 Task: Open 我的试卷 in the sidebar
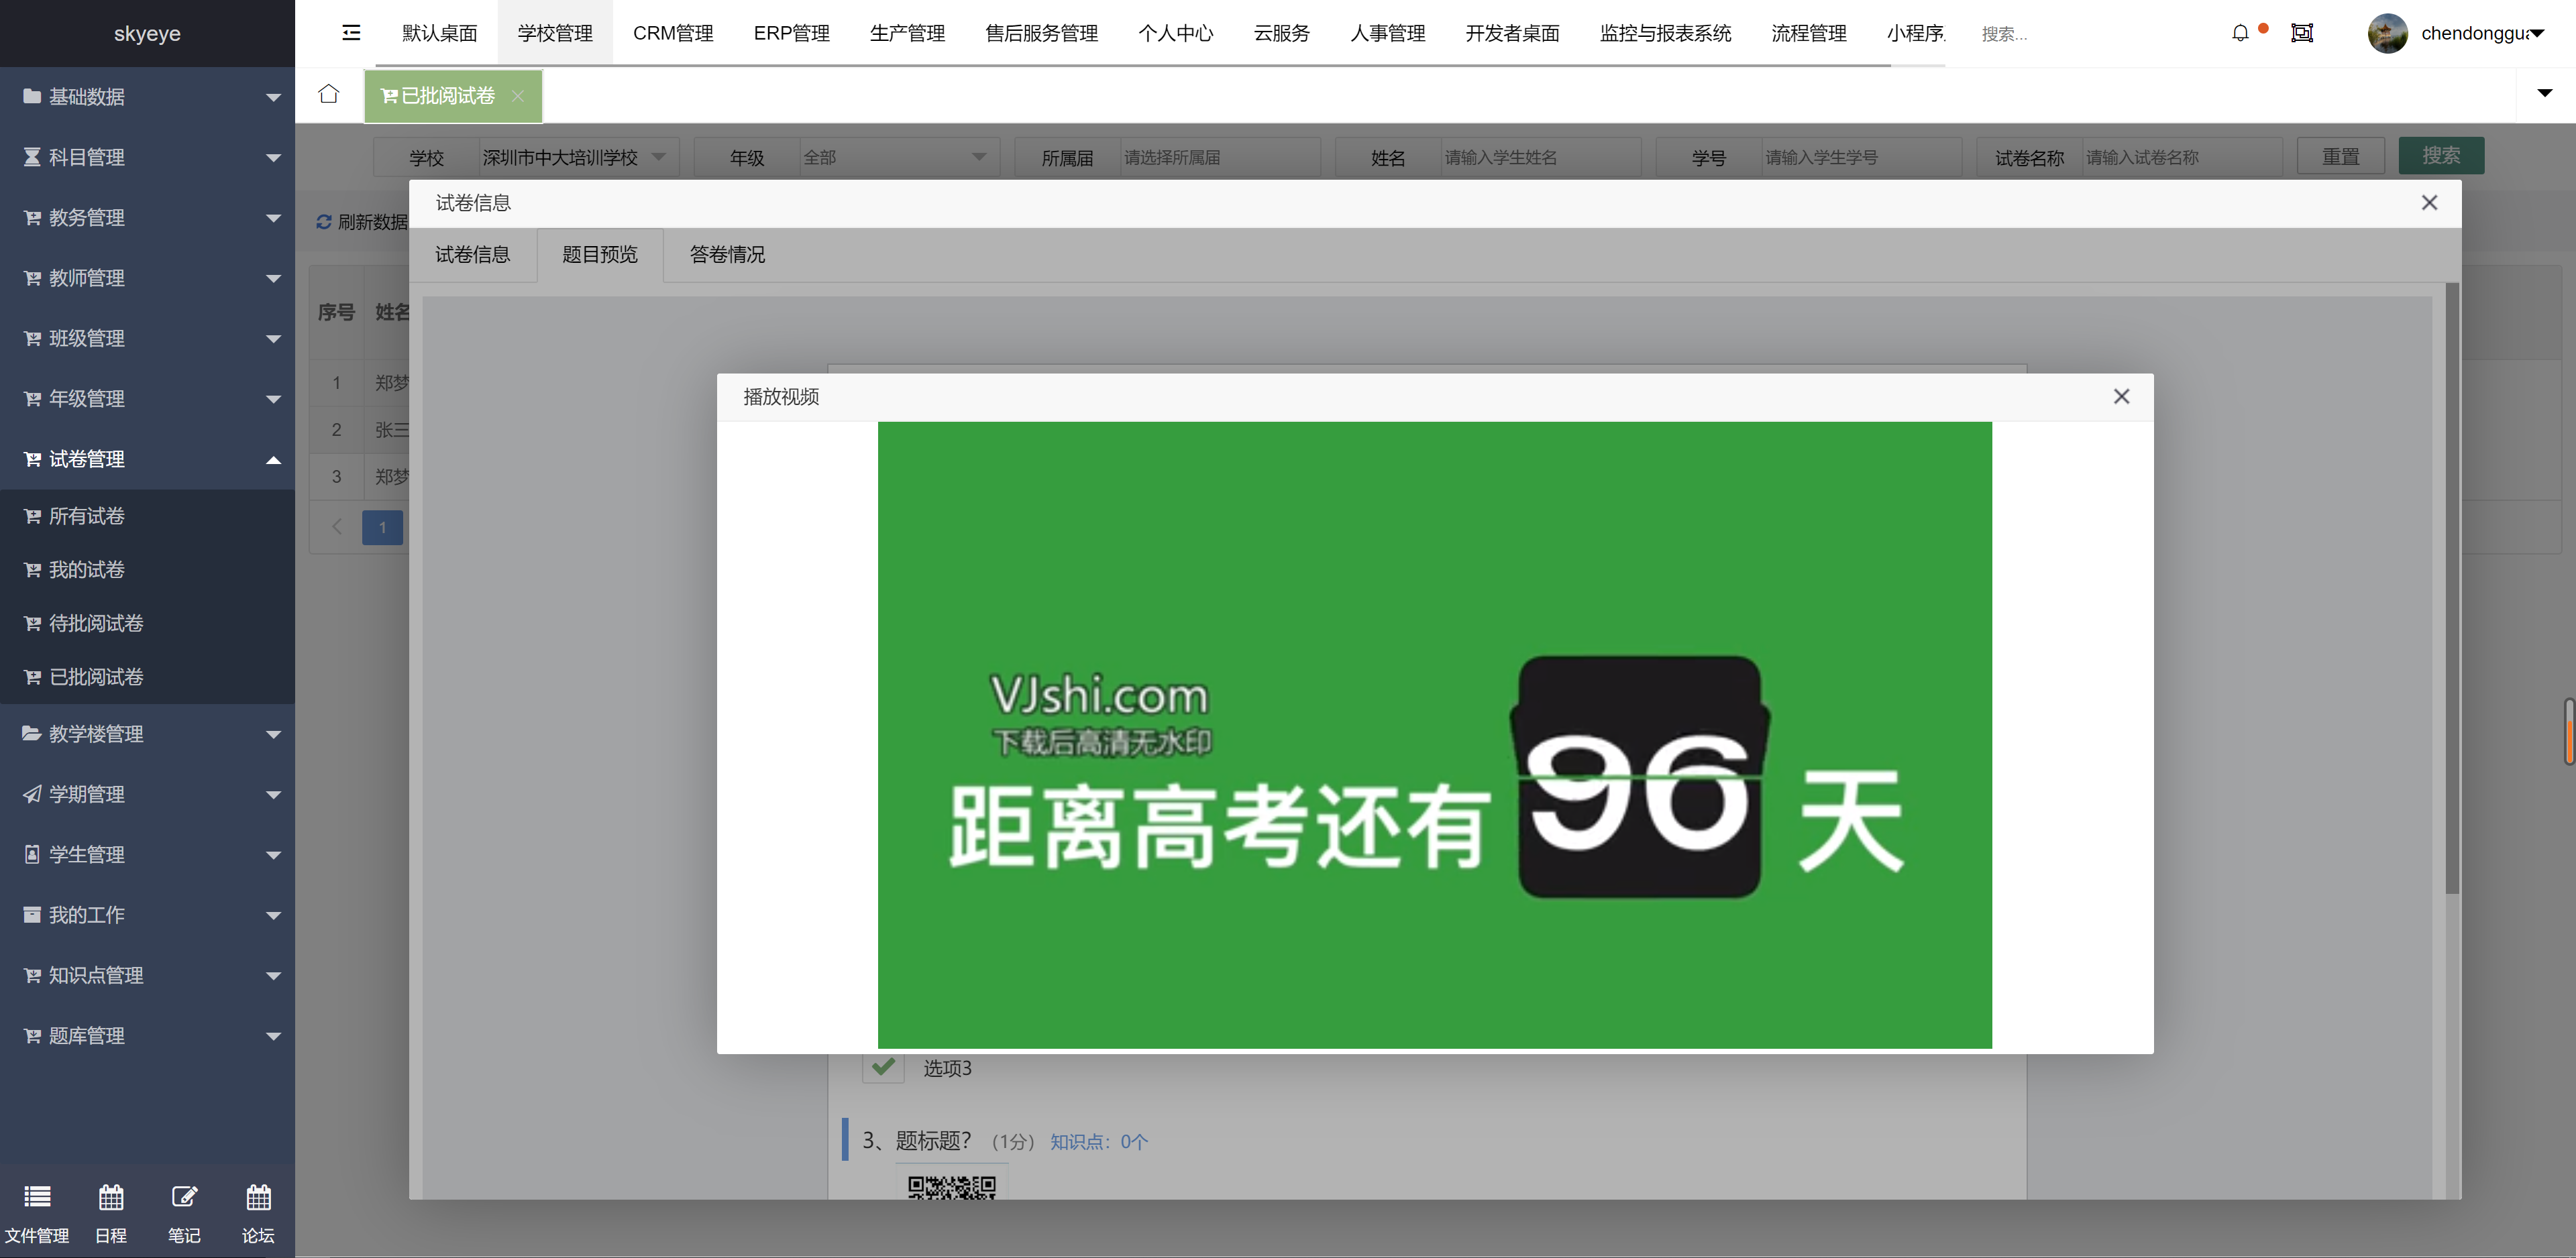coord(147,570)
